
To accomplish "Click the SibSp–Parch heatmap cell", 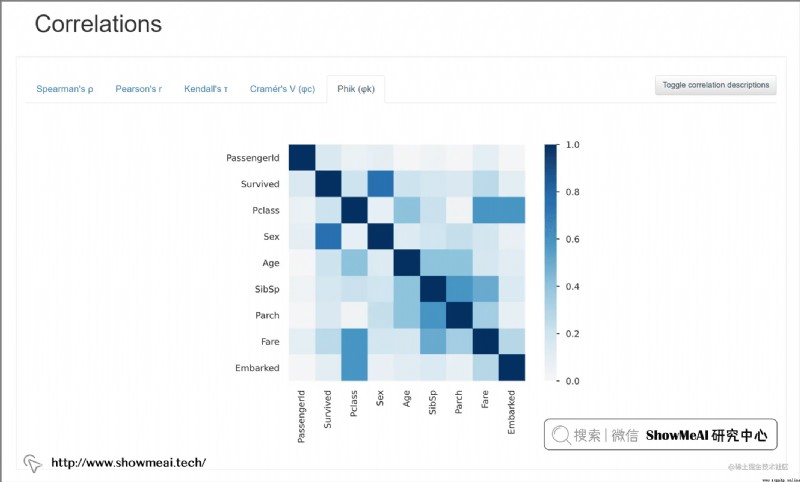I will click(459, 289).
